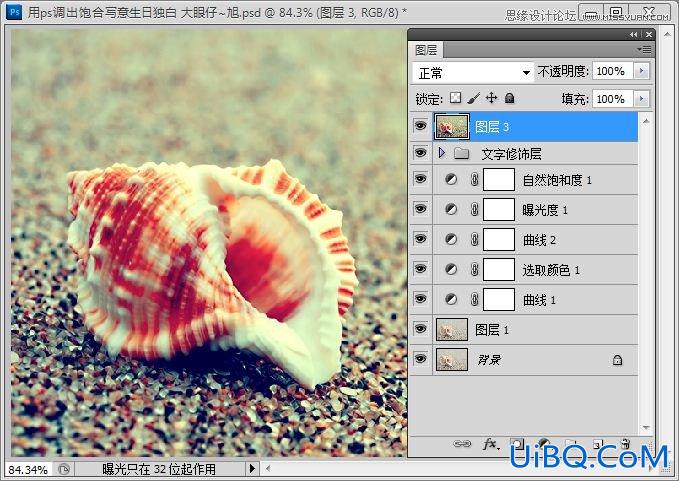Image resolution: width=679 pixels, height=481 pixels.
Task: Click the 图层 1 layer thumbnail
Action: 452,329
